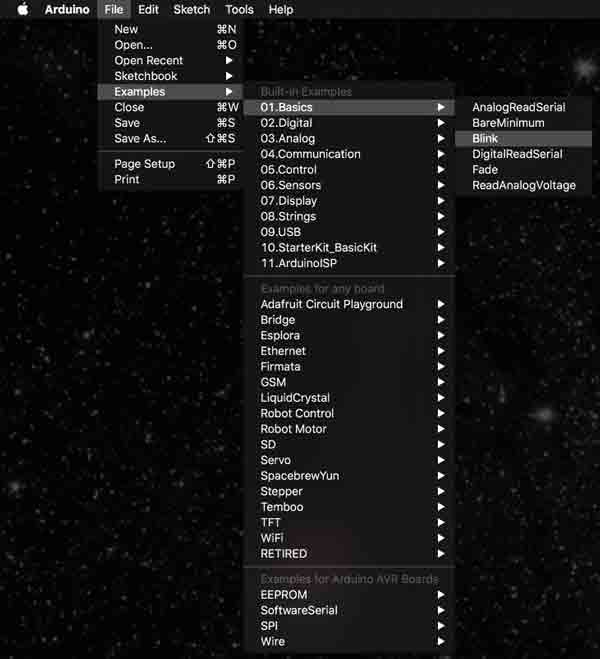Screen dimensions: 600x659
Task: Expand 06.Sensors examples
Action: [350, 185]
